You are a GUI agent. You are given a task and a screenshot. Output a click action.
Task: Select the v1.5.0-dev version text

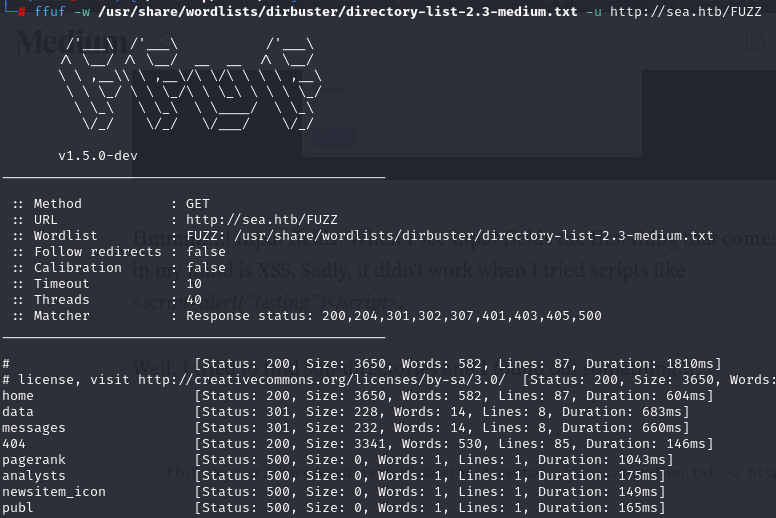(98, 156)
